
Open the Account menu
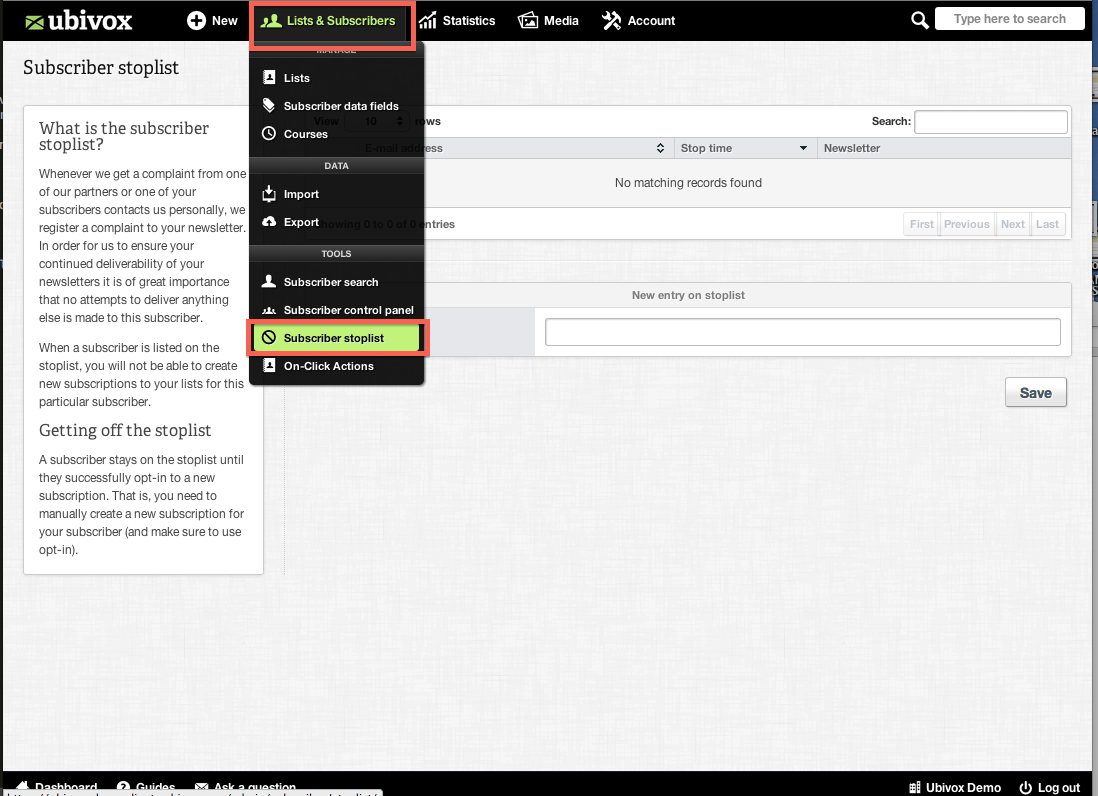coord(639,20)
